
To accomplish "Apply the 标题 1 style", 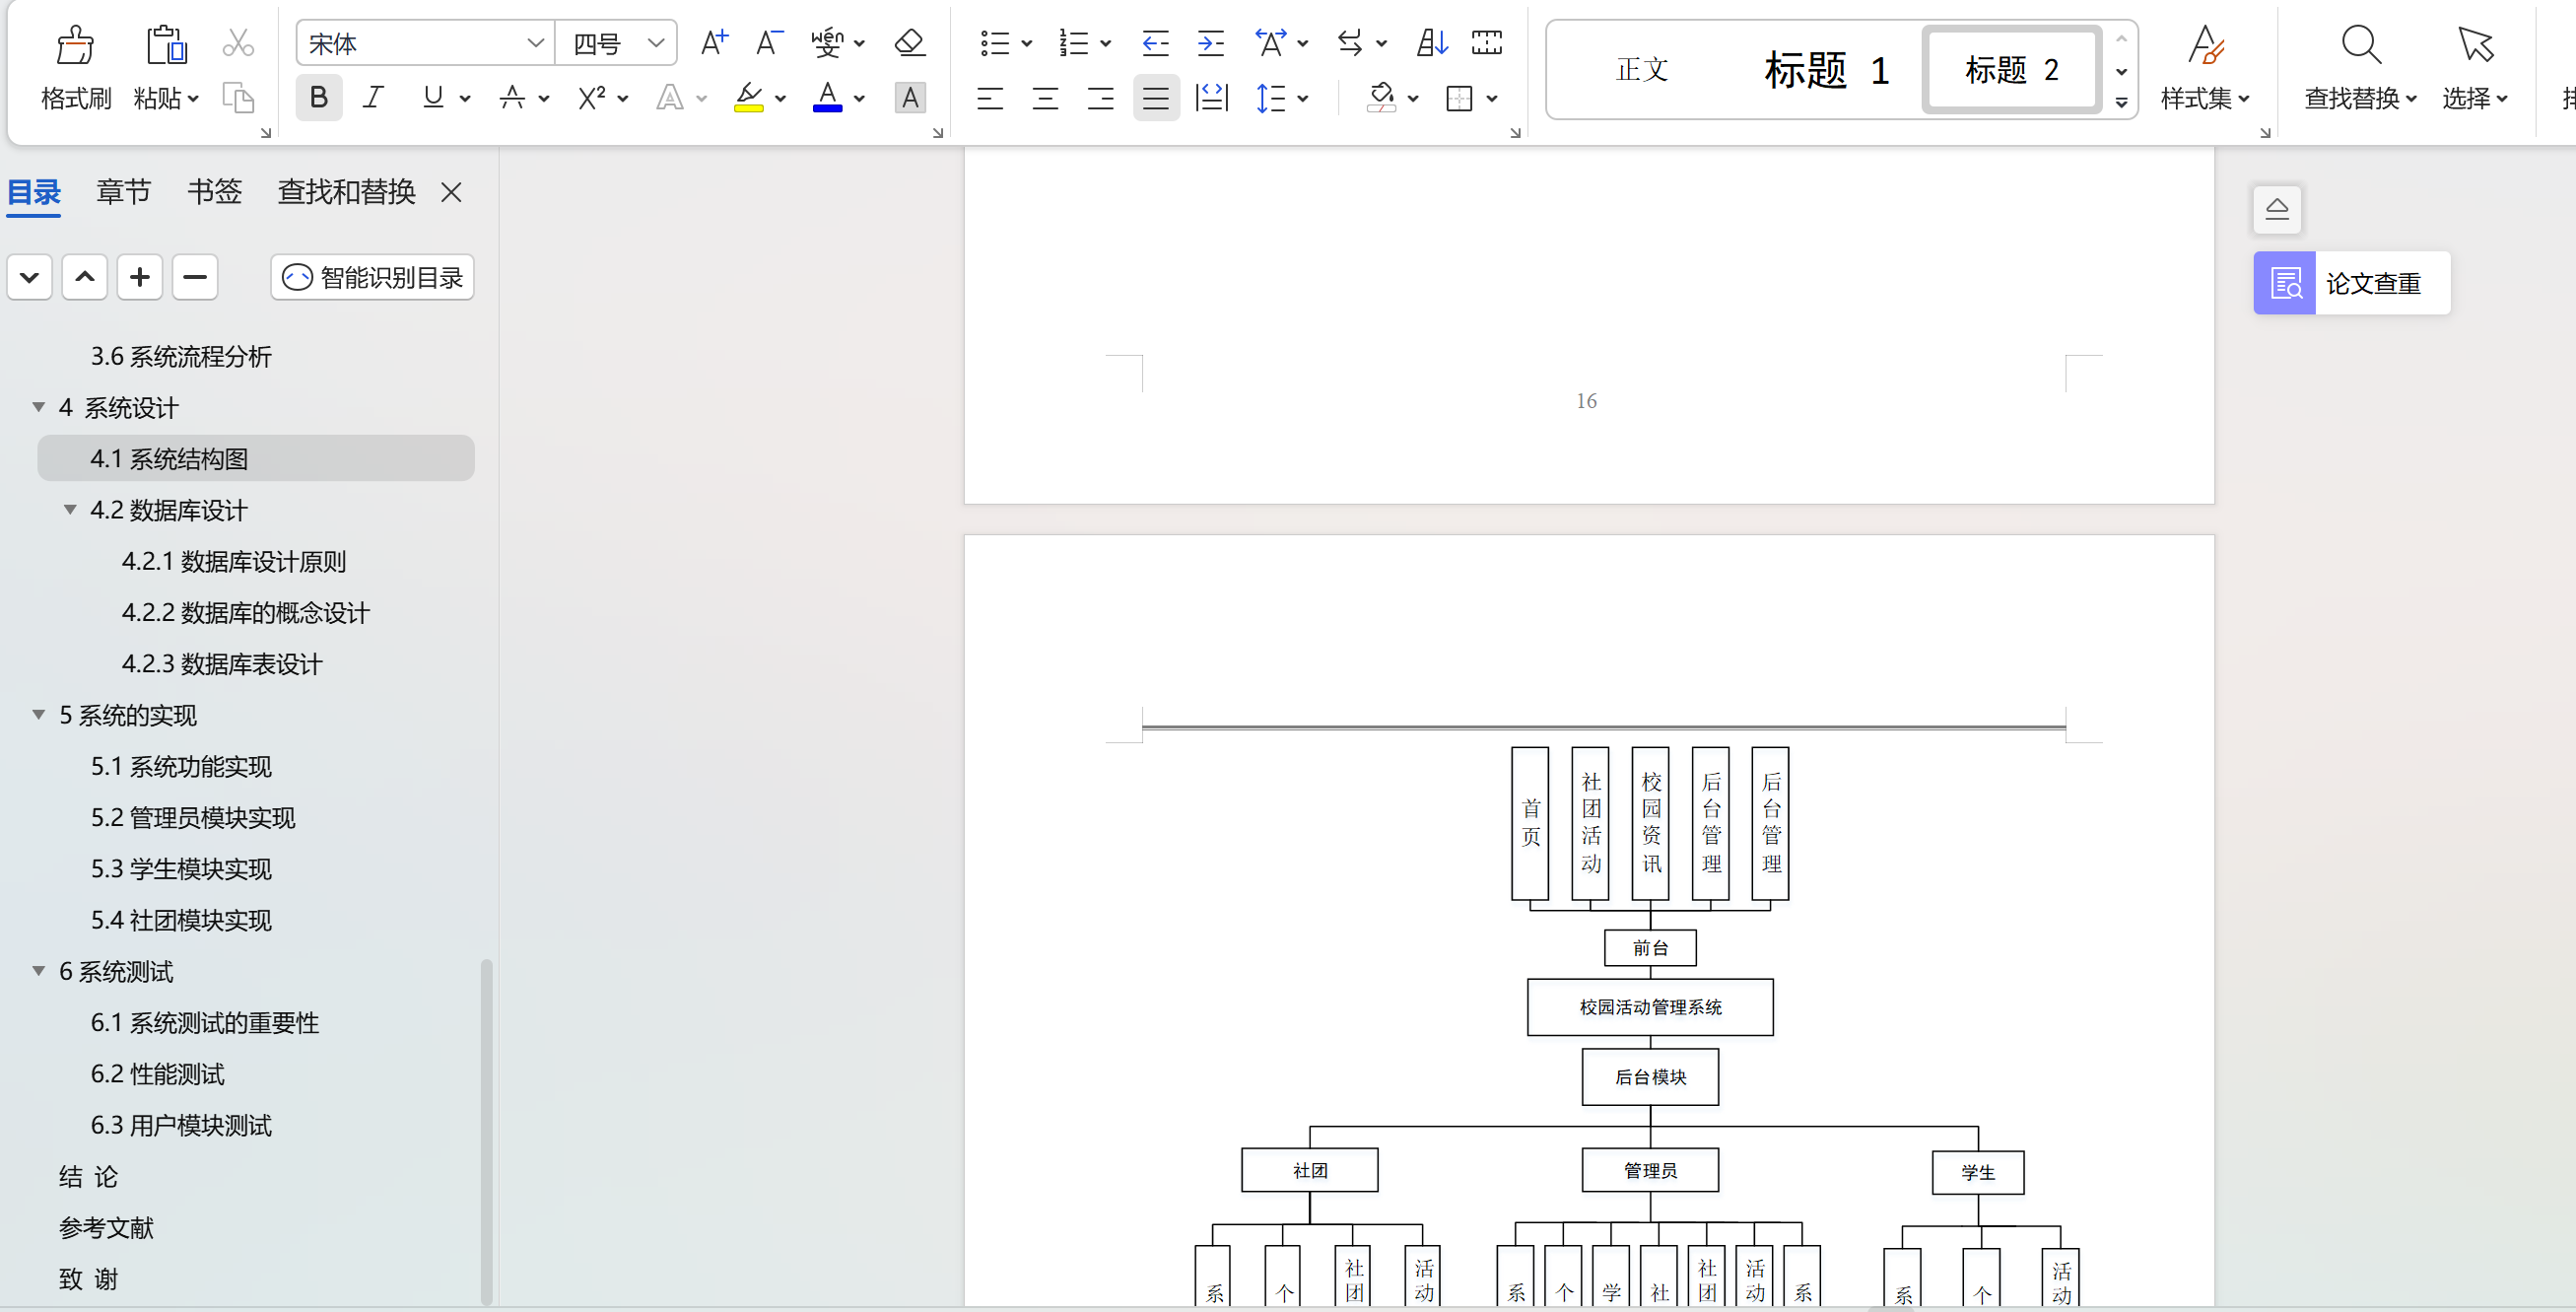I will (1826, 70).
